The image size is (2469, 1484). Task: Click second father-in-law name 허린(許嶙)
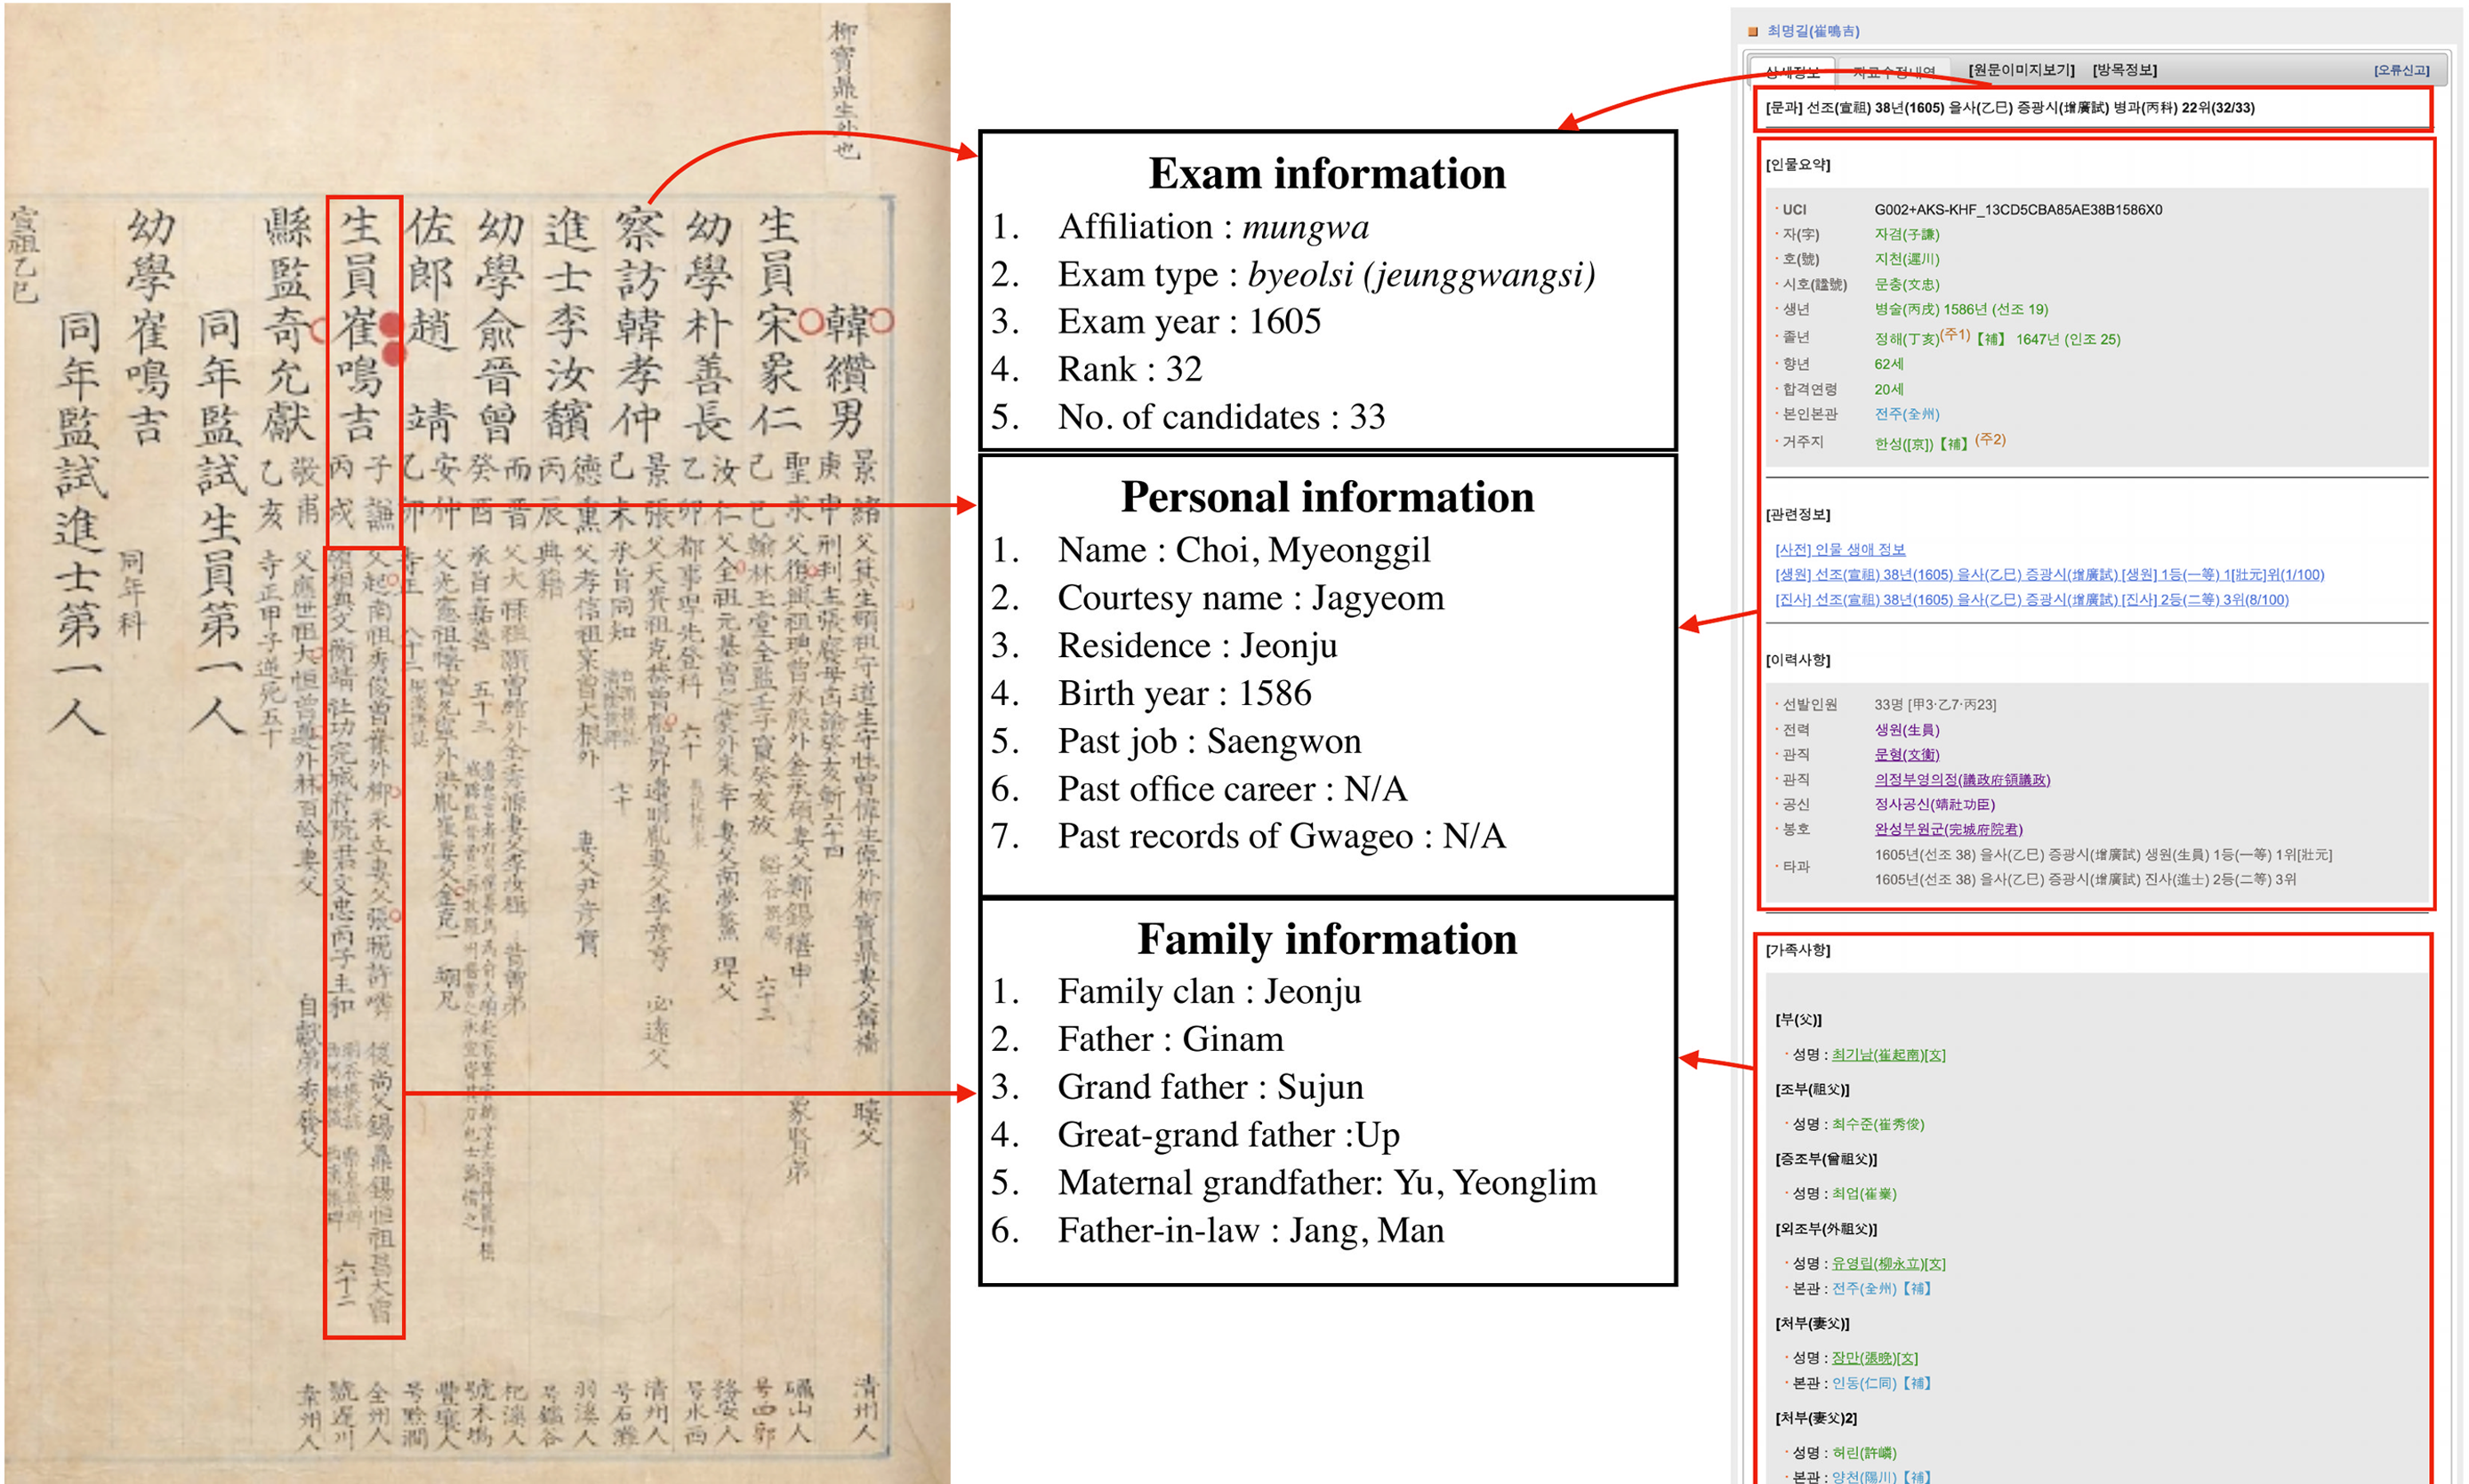pos(1862,1452)
